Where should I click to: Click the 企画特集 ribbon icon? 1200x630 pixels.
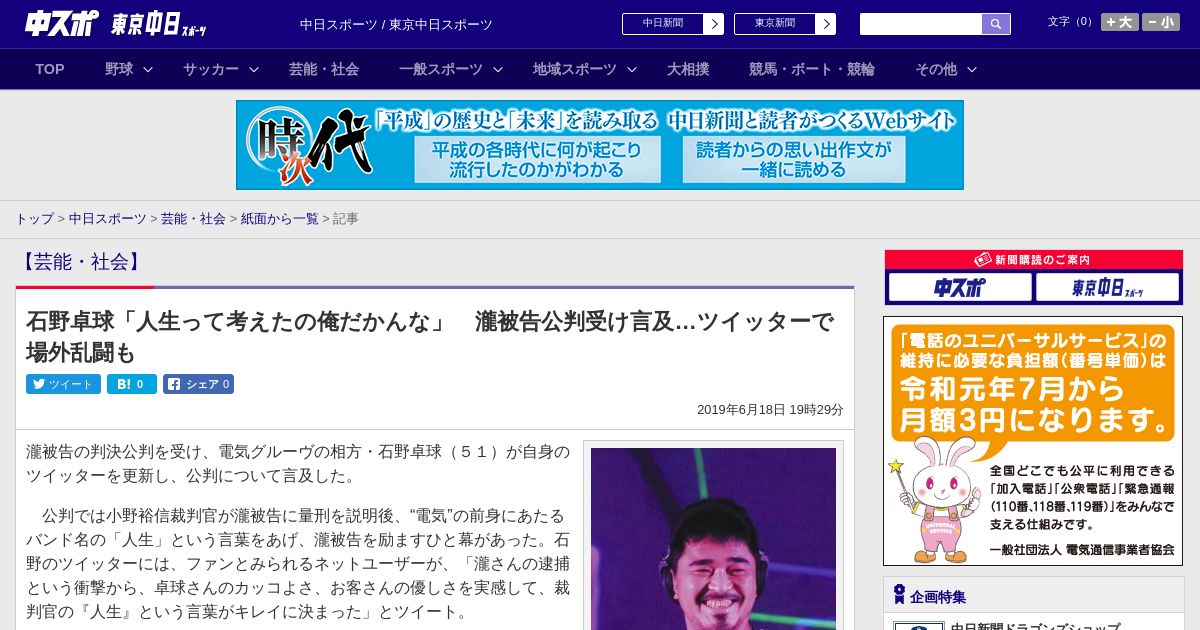pyautogui.click(x=899, y=595)
